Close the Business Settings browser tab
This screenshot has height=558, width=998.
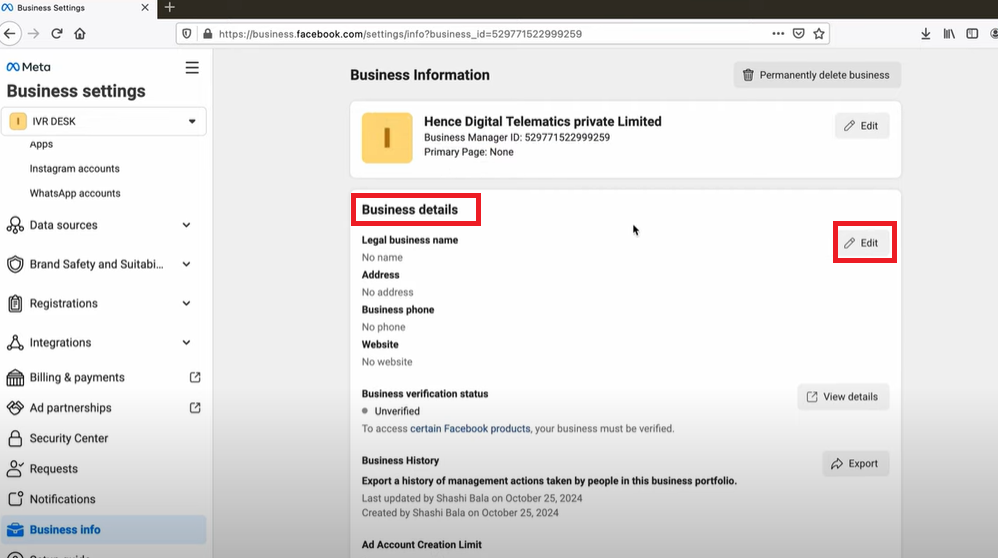(145, 8)
